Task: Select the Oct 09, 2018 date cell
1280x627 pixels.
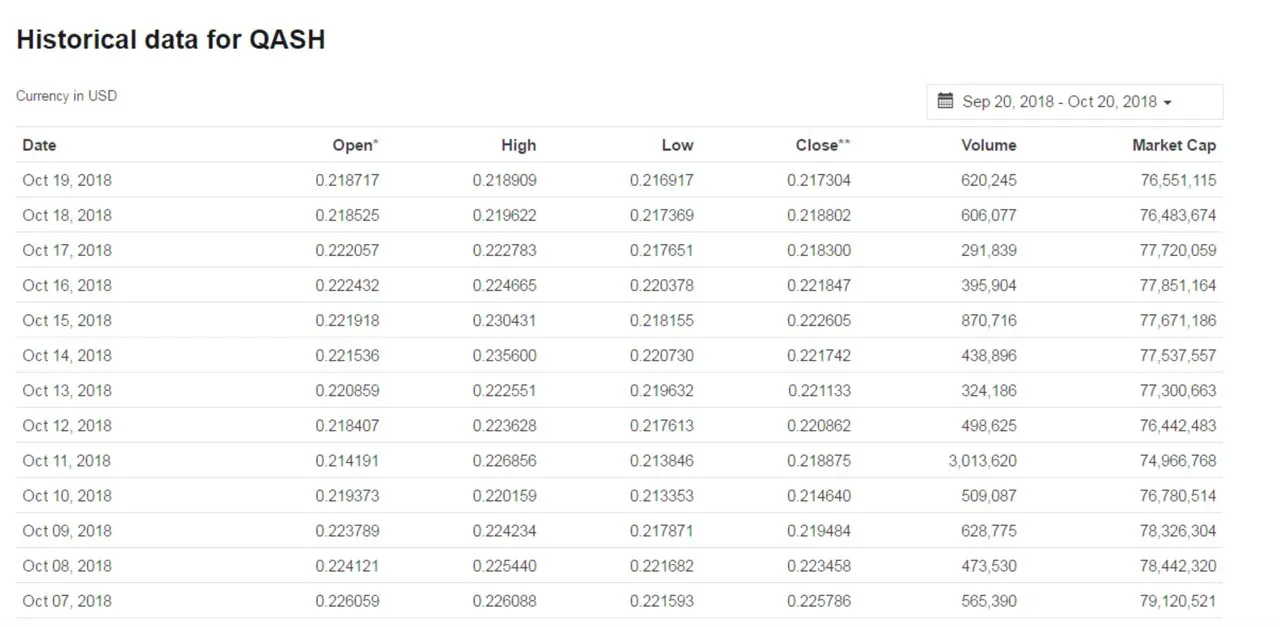Action: coord(67,531)
